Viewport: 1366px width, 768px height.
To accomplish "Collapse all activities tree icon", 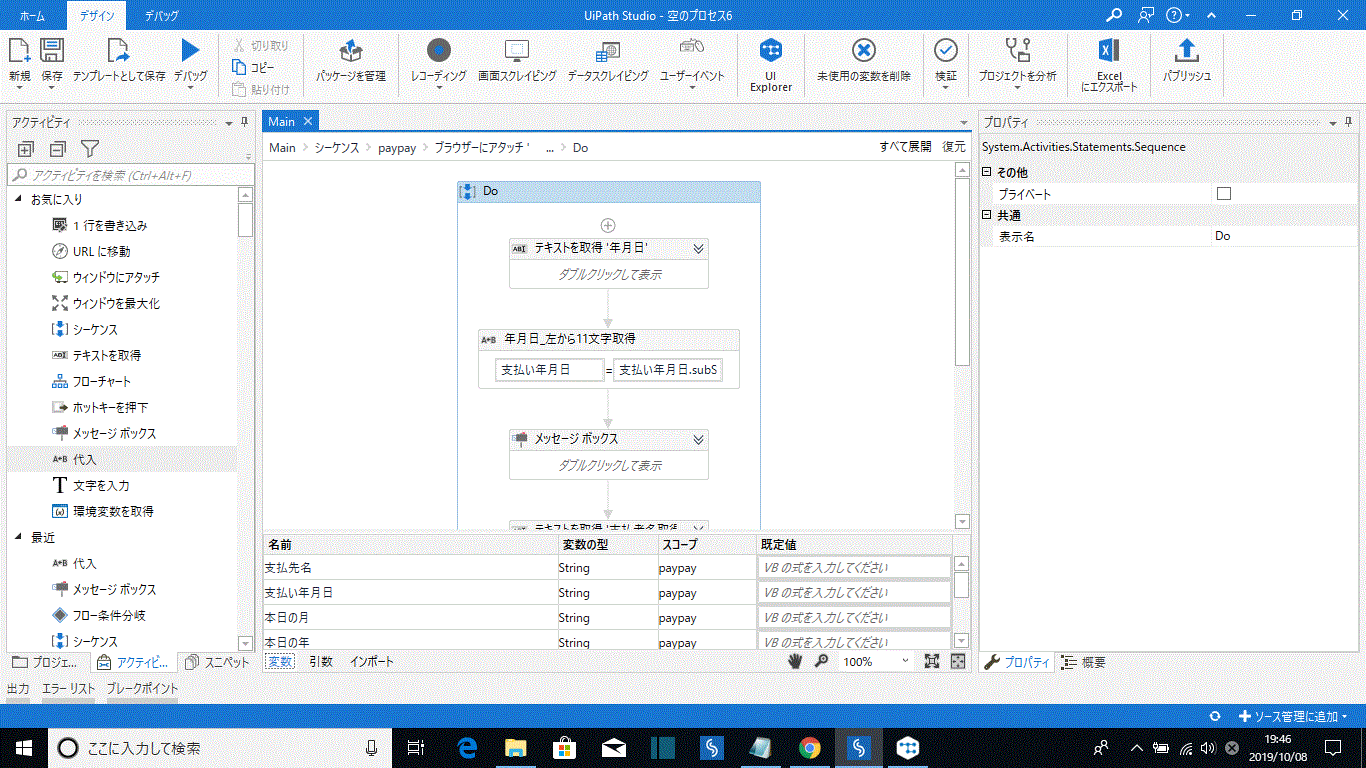I will [57, 149].
